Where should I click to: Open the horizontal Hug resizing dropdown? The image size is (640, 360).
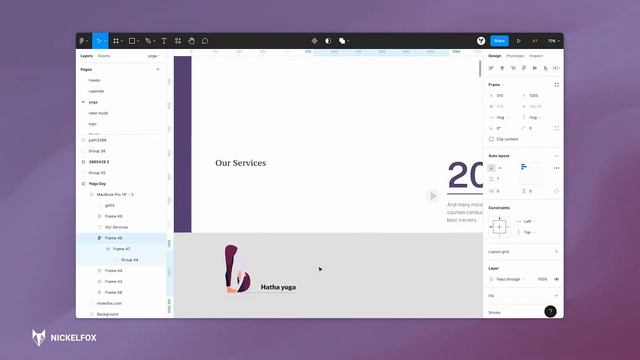pos(501,118)
